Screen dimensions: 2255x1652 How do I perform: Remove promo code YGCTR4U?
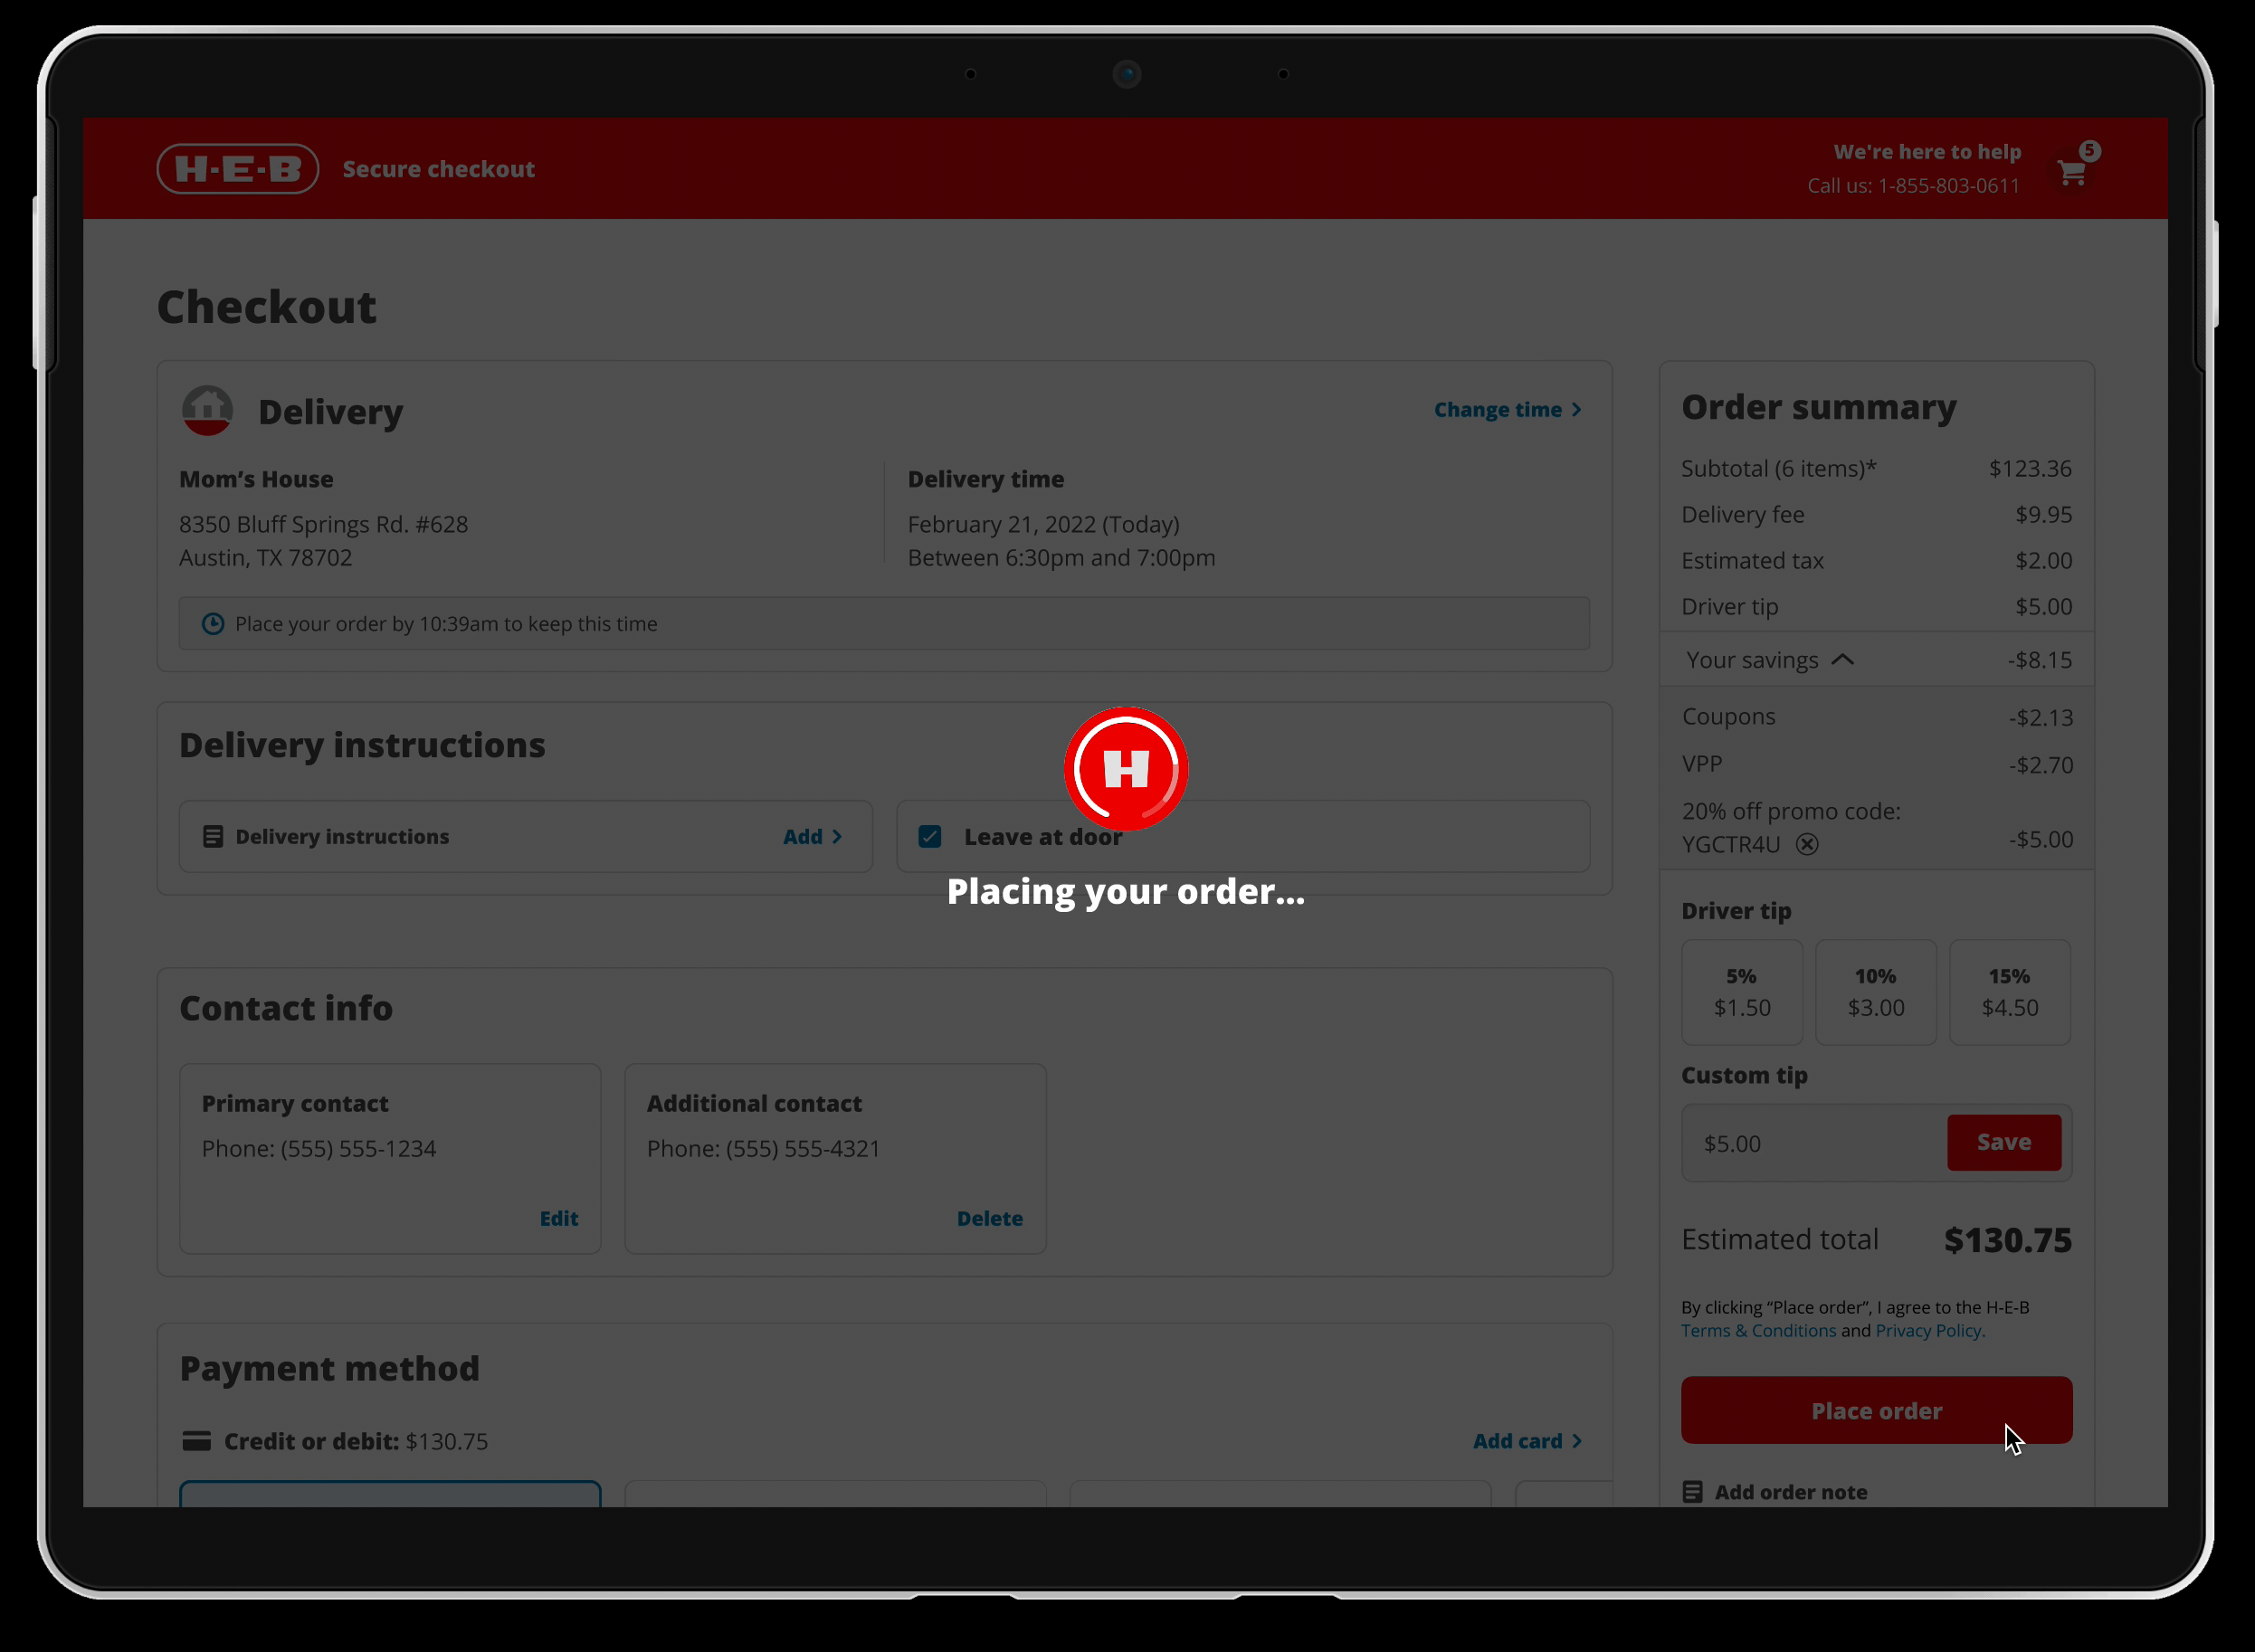click(1807, 845)
